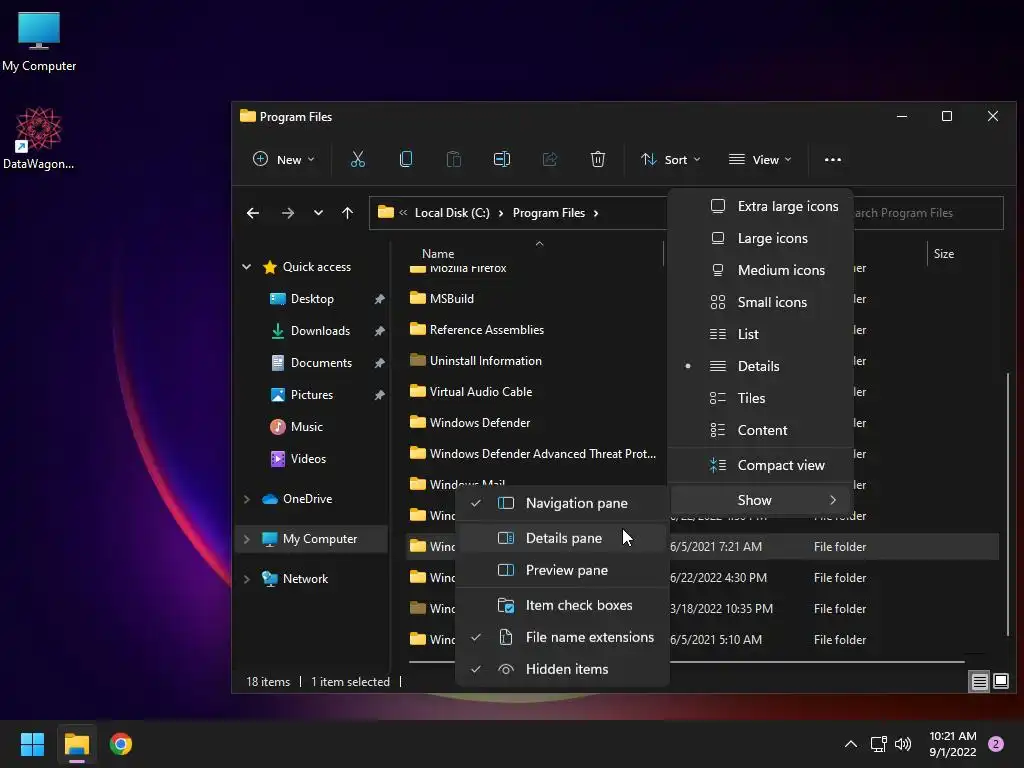Click the network tray icon
1024x768 pixels.
(878, 744)
